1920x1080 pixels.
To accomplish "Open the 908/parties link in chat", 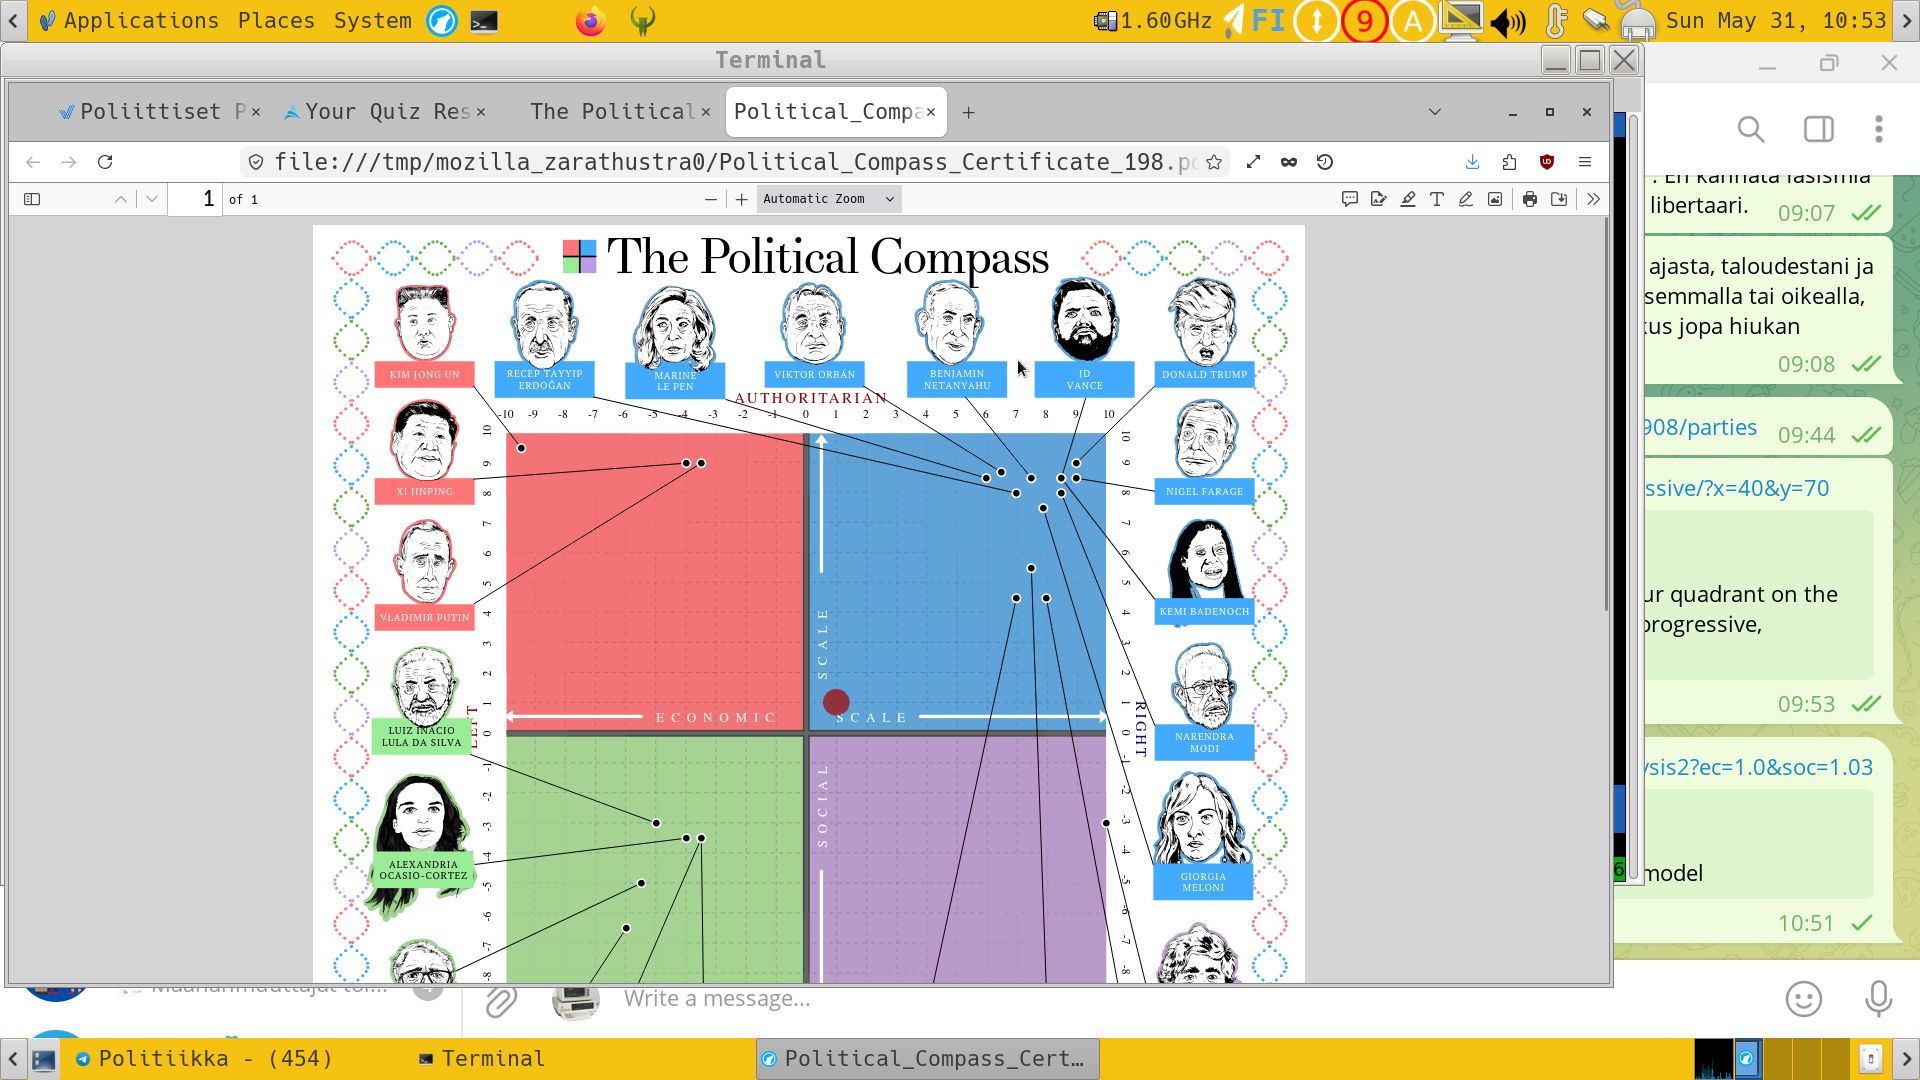I will point(1700,428).
